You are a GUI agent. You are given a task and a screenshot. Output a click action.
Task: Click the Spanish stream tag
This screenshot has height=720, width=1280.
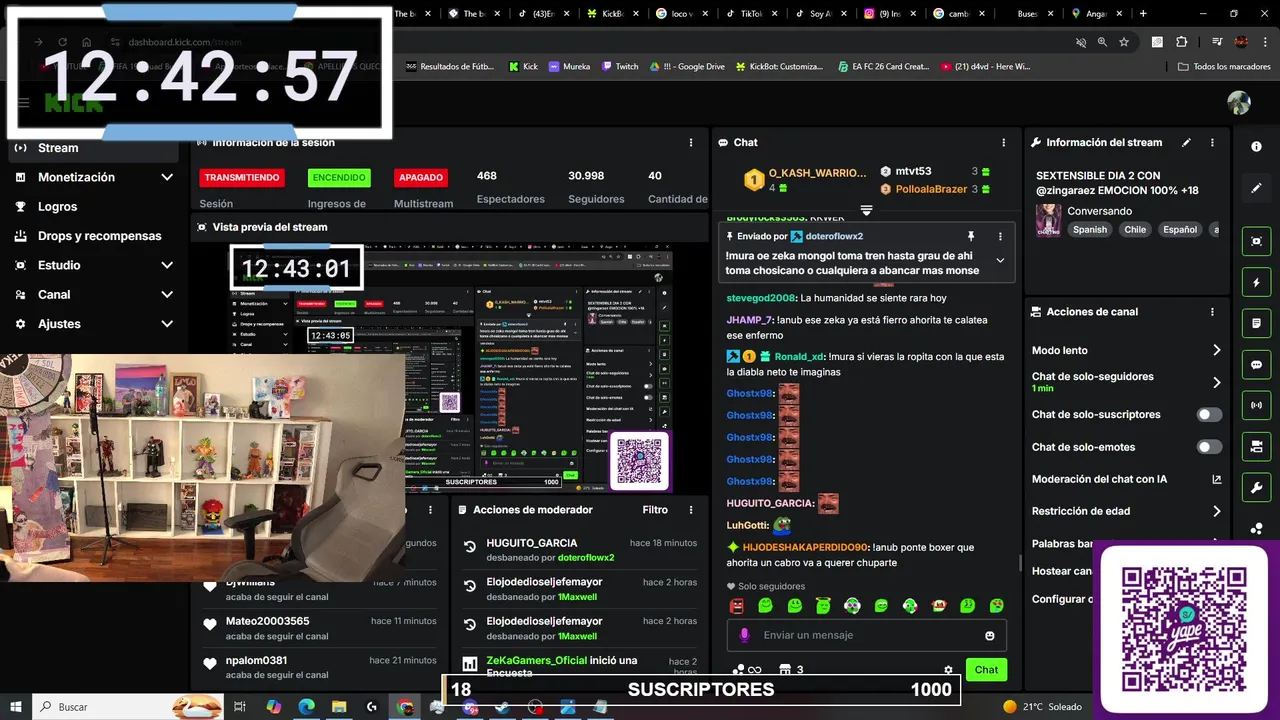[1090, 229]
